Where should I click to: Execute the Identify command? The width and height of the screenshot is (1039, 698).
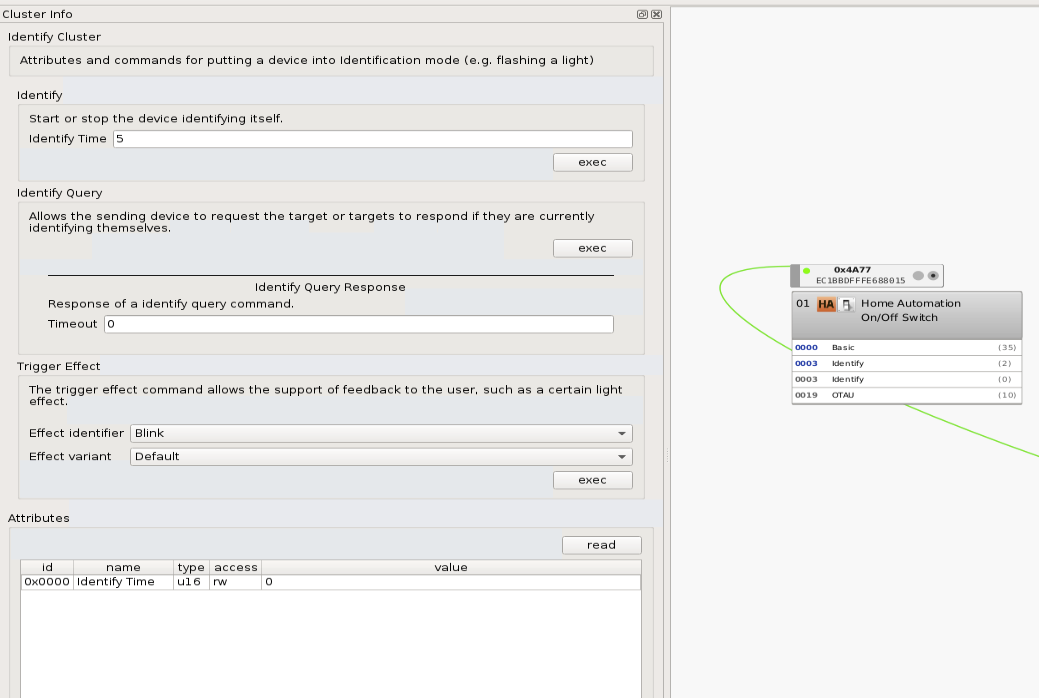pyautogui.click(x=592, y=162)
